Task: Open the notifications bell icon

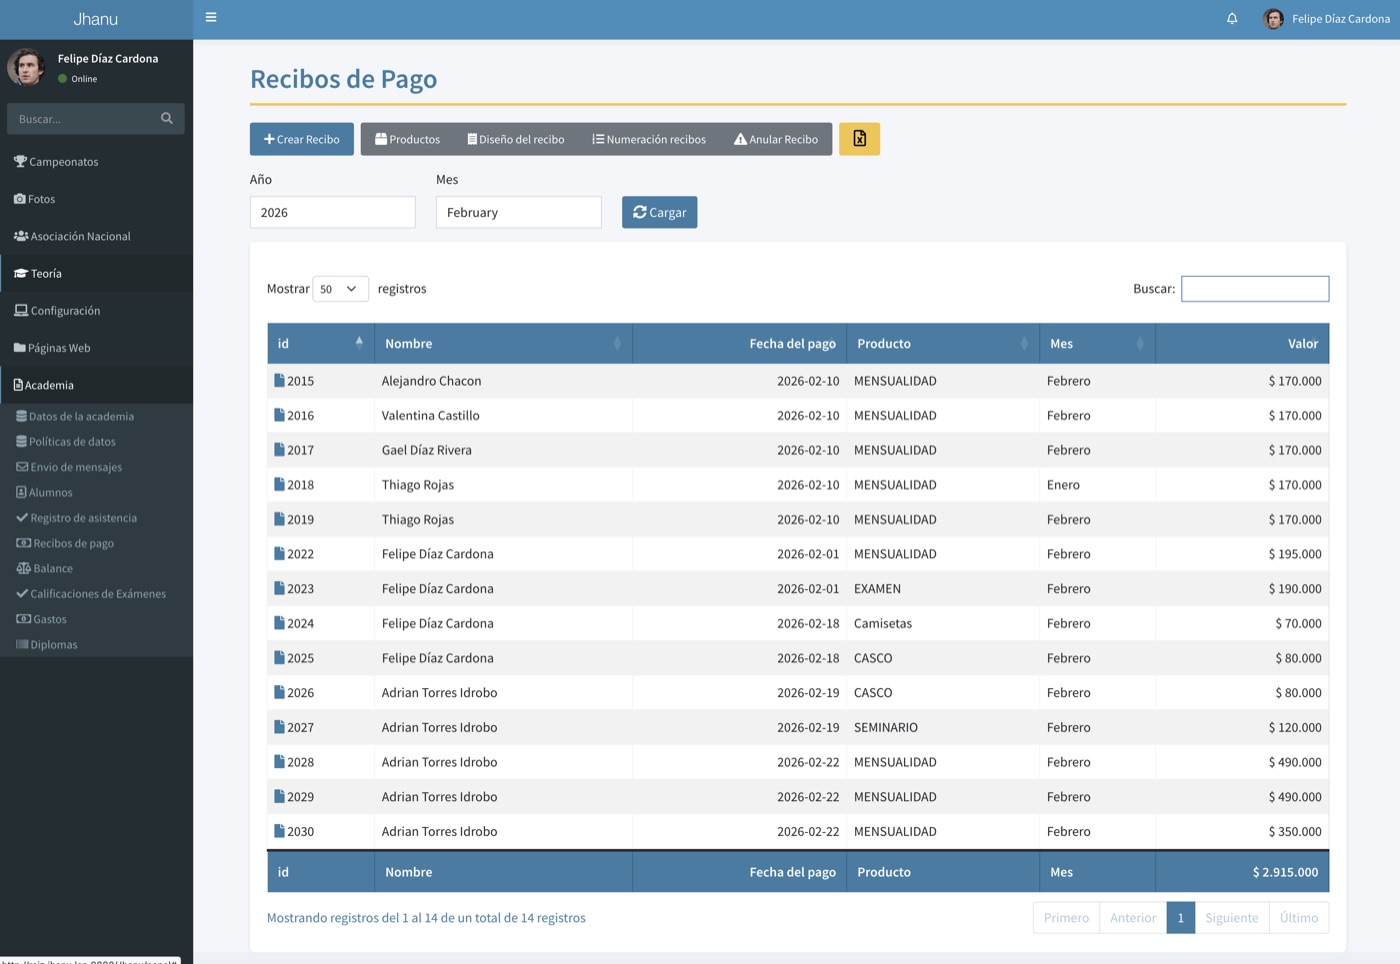Action: click(x=1232, y=19)
